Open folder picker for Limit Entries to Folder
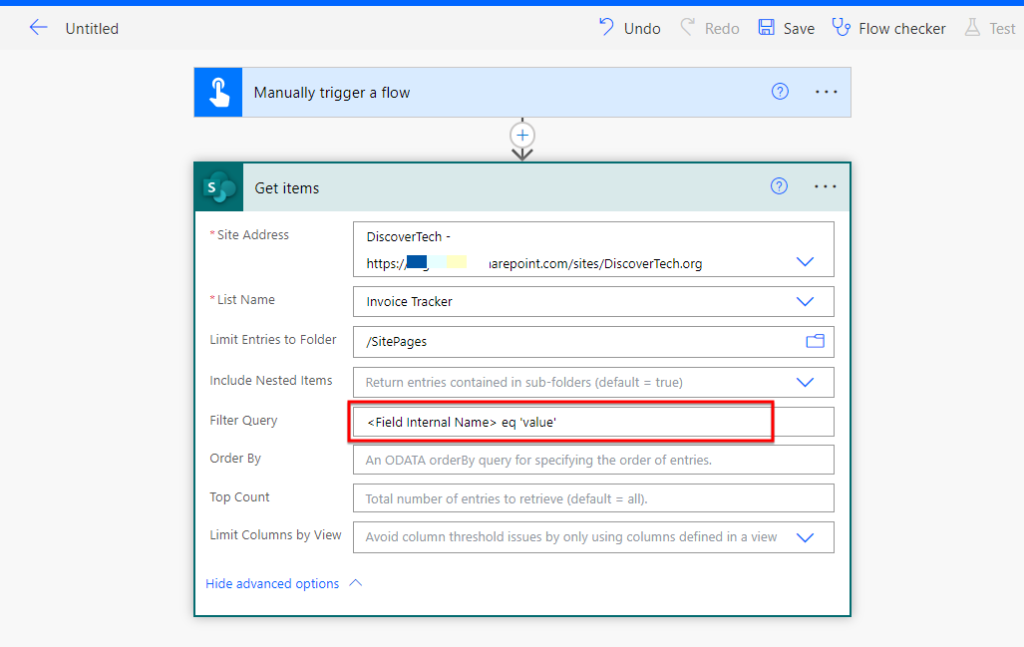The width and height of the screenshot is (1024, 647). click(814, 341)
